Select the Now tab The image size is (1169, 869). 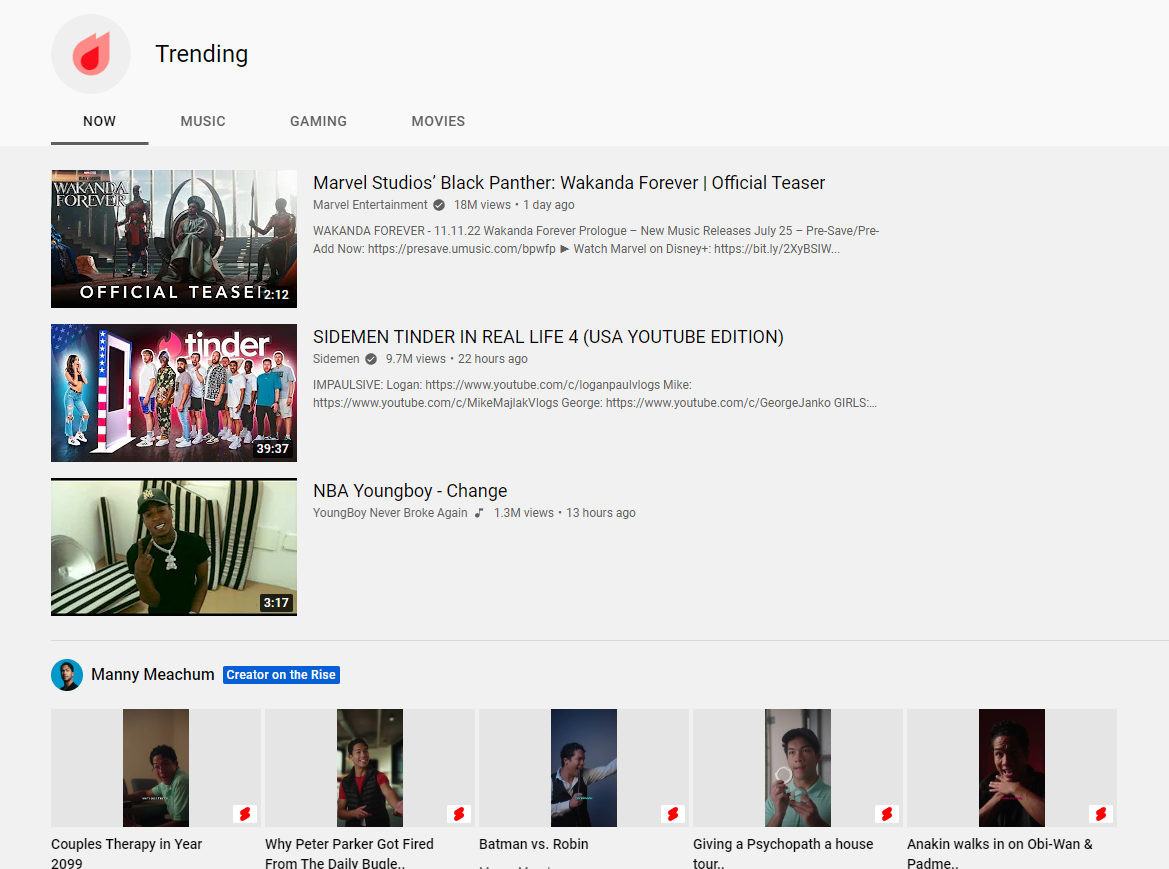pyautogui.click(x=100, y=121)
